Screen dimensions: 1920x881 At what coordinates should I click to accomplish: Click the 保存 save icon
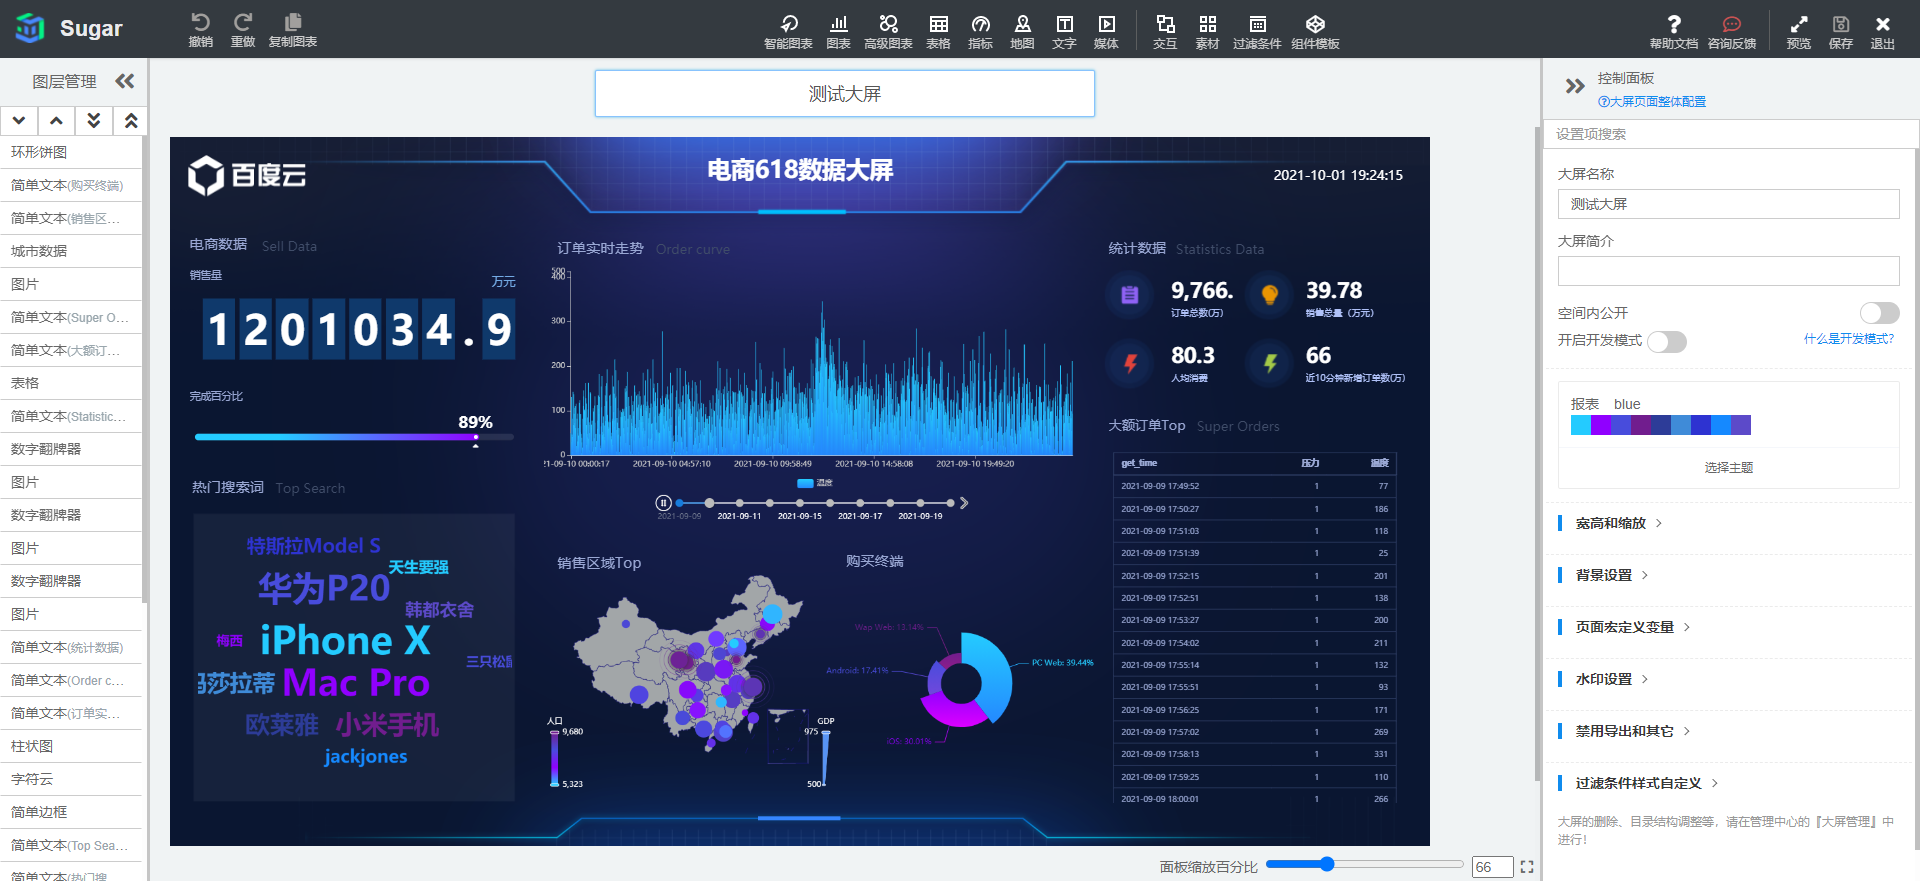click(x=1841, y=31)
